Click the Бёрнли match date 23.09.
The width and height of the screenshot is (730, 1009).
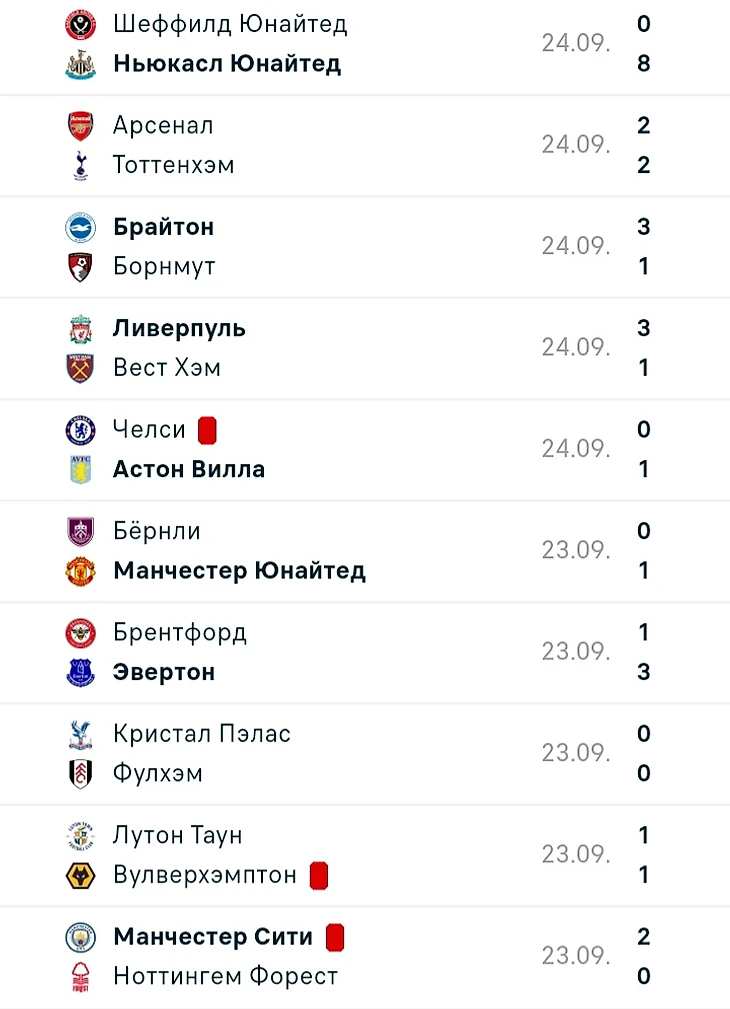pos(576,551)
